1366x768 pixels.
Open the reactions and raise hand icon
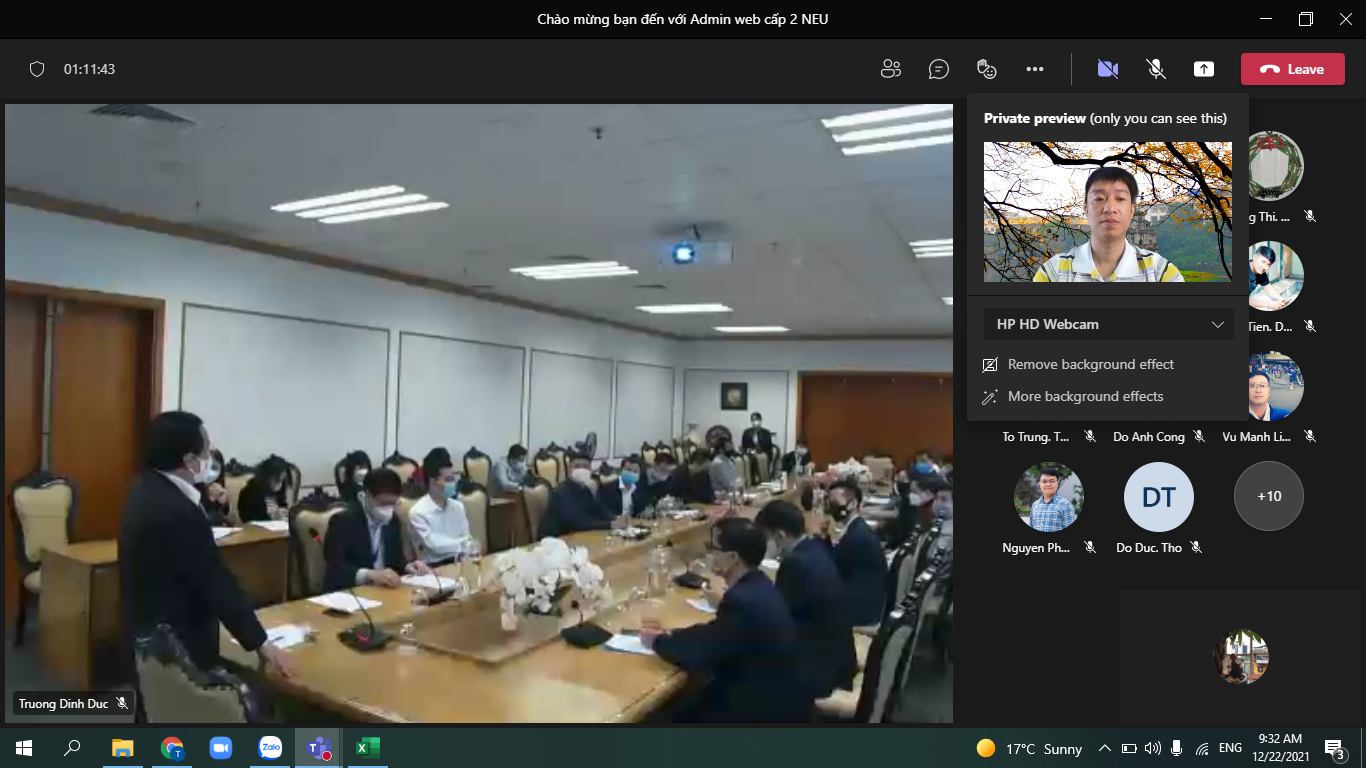(x=986, y=69)
